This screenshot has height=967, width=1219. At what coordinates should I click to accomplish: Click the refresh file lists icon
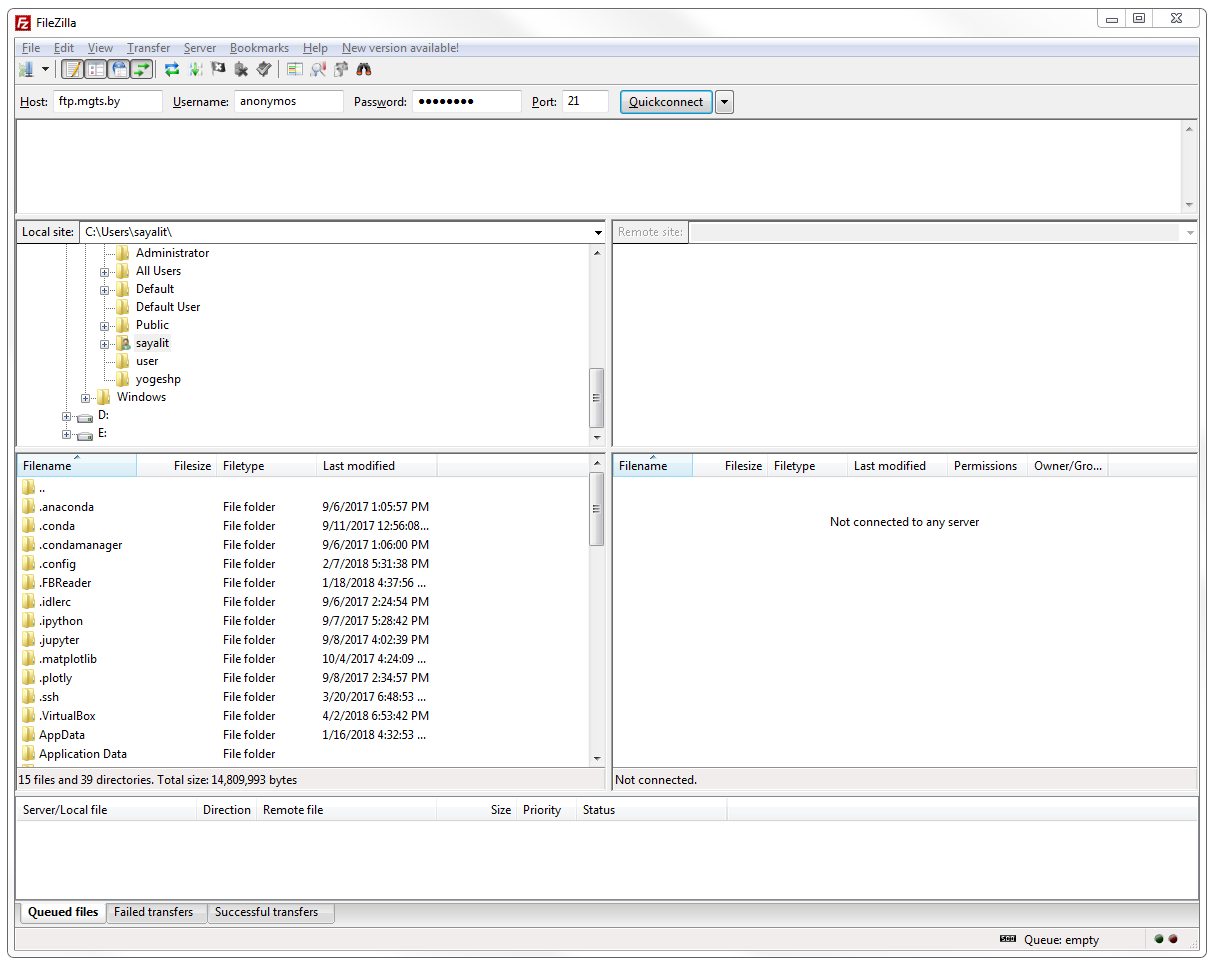pyautogui.click(x=172, y=70)
